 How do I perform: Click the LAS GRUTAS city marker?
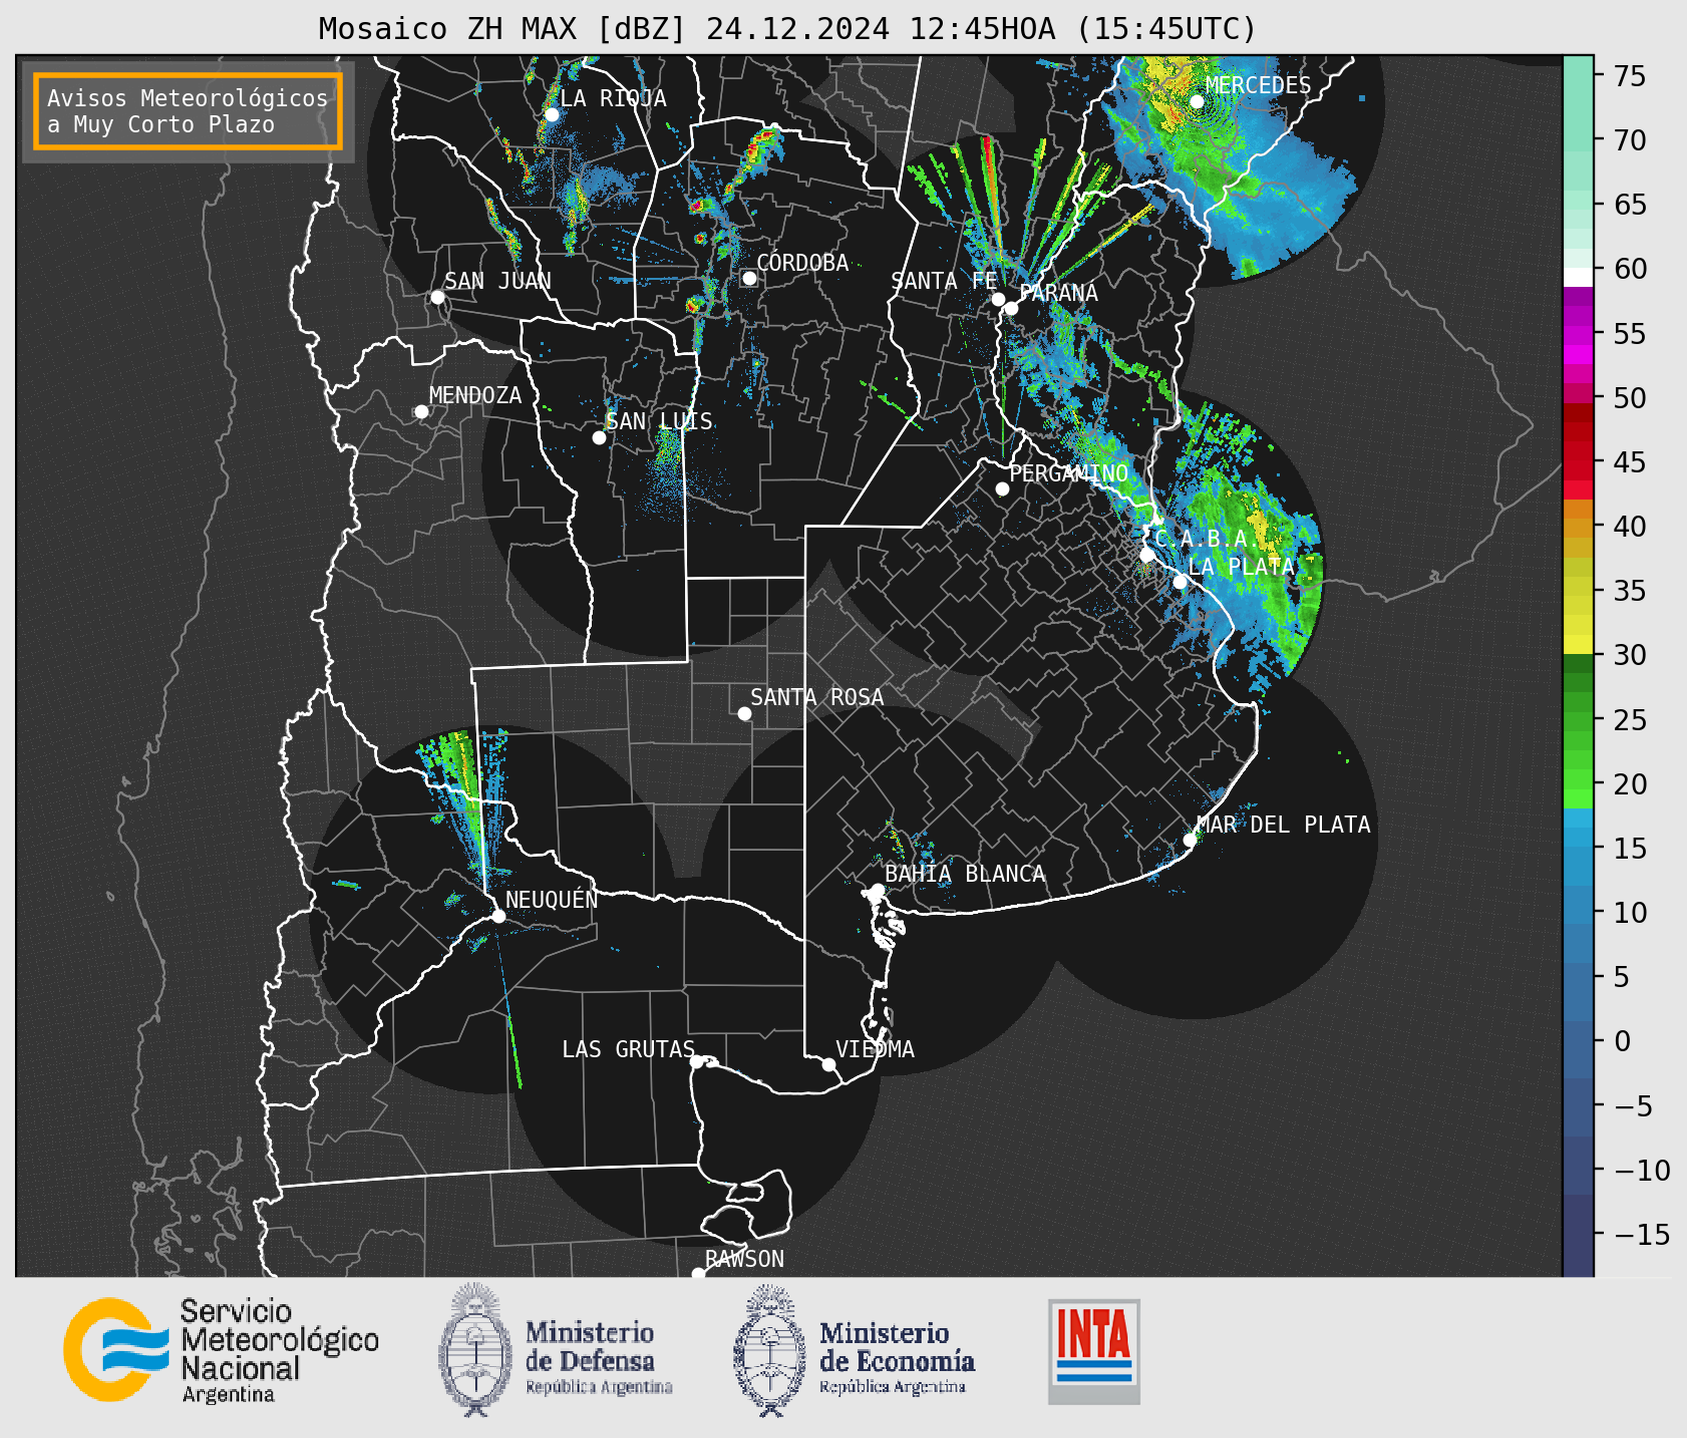pyautogui.click(x=697, y=1062)
